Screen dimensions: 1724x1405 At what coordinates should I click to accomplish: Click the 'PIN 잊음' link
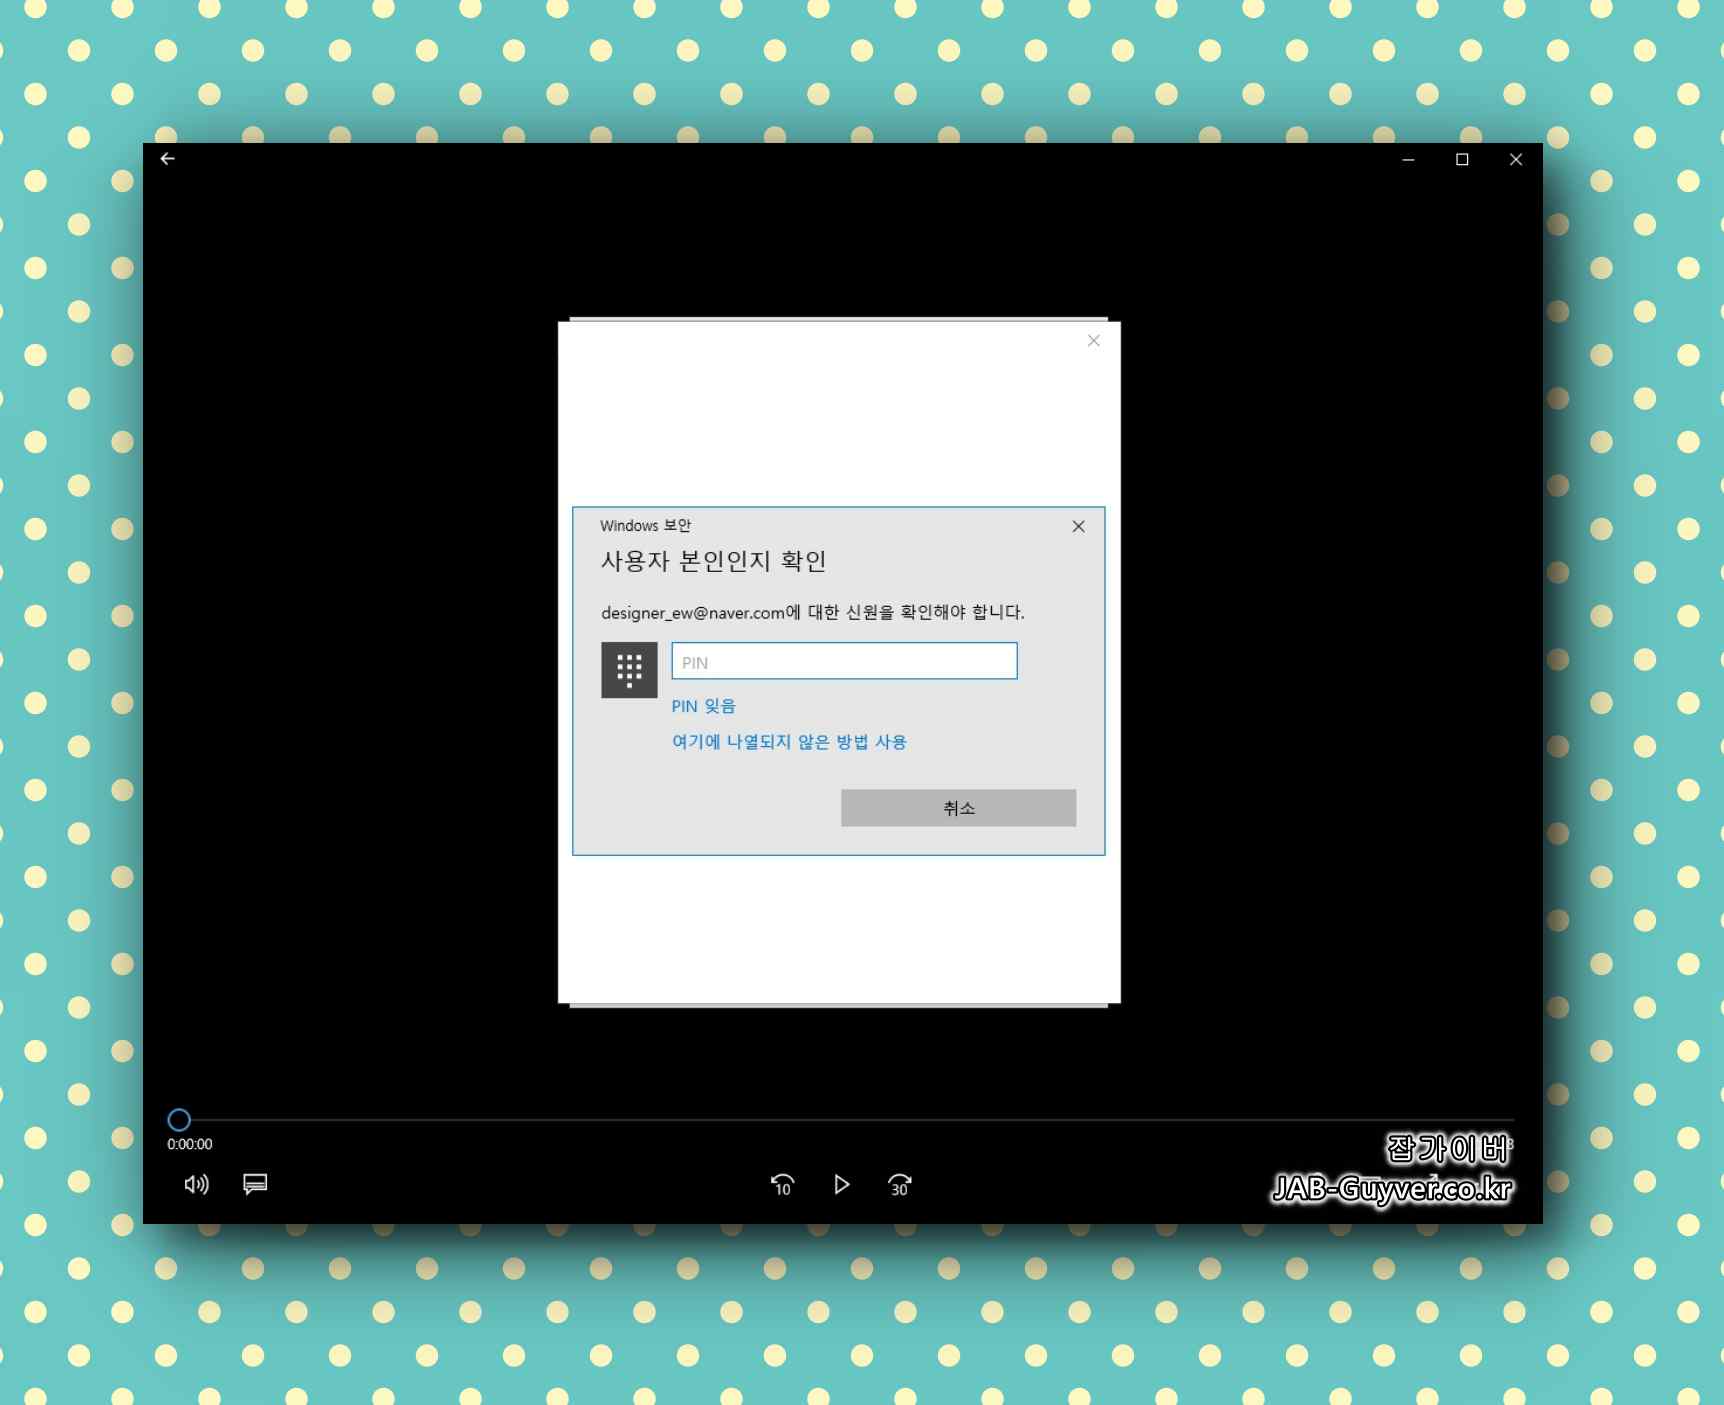(703, 706)
